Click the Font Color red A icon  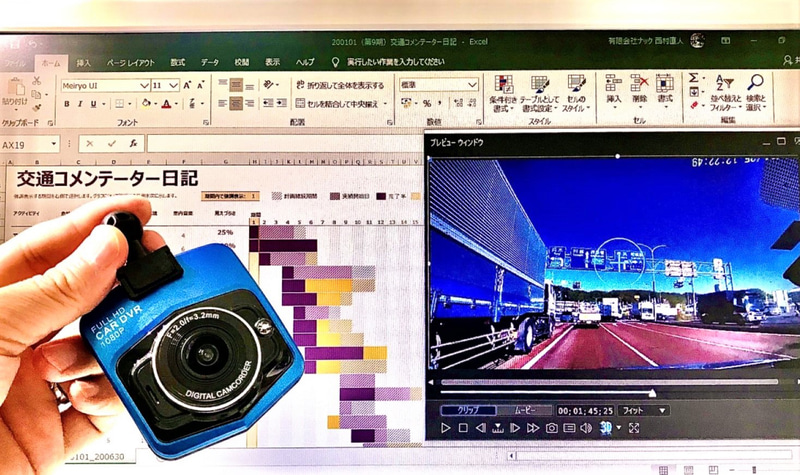click(166, 104)
